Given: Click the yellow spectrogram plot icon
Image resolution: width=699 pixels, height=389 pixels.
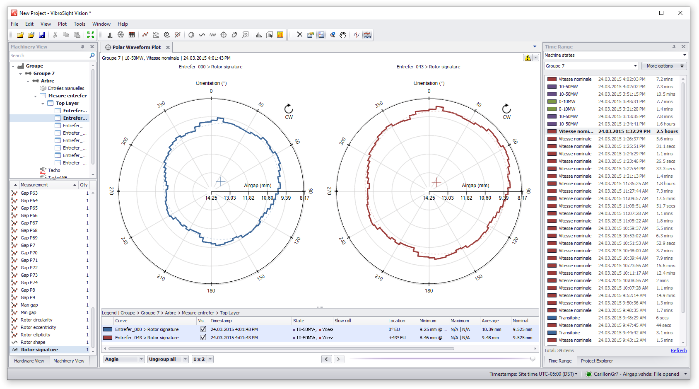Looking at the screenshot, I should [x=280, y=35].
